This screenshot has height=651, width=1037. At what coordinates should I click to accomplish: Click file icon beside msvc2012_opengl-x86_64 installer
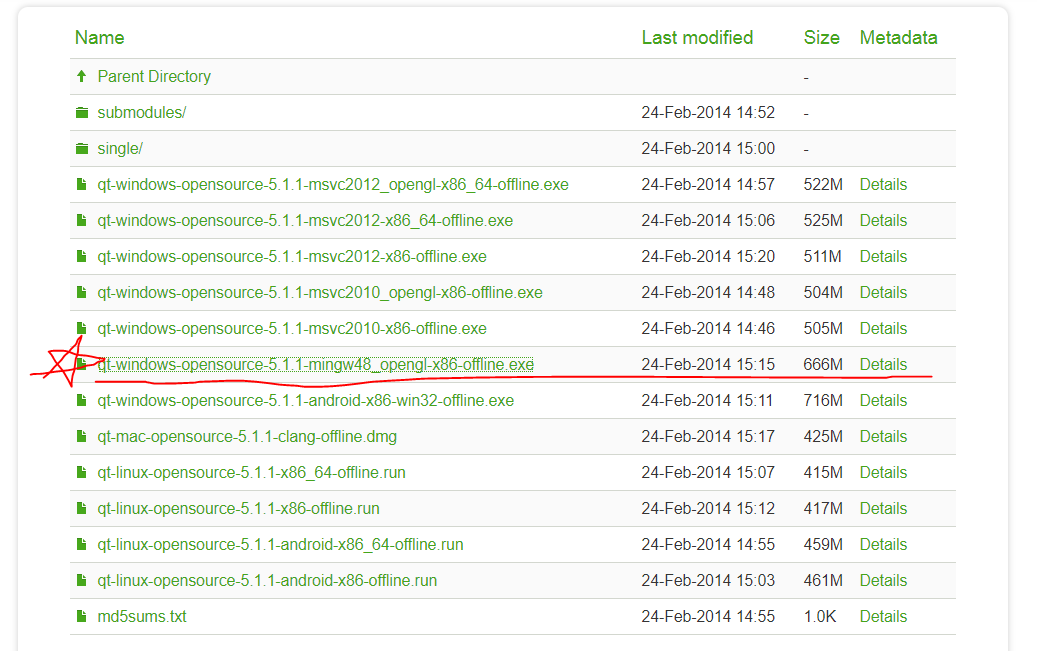pos(81,184)
